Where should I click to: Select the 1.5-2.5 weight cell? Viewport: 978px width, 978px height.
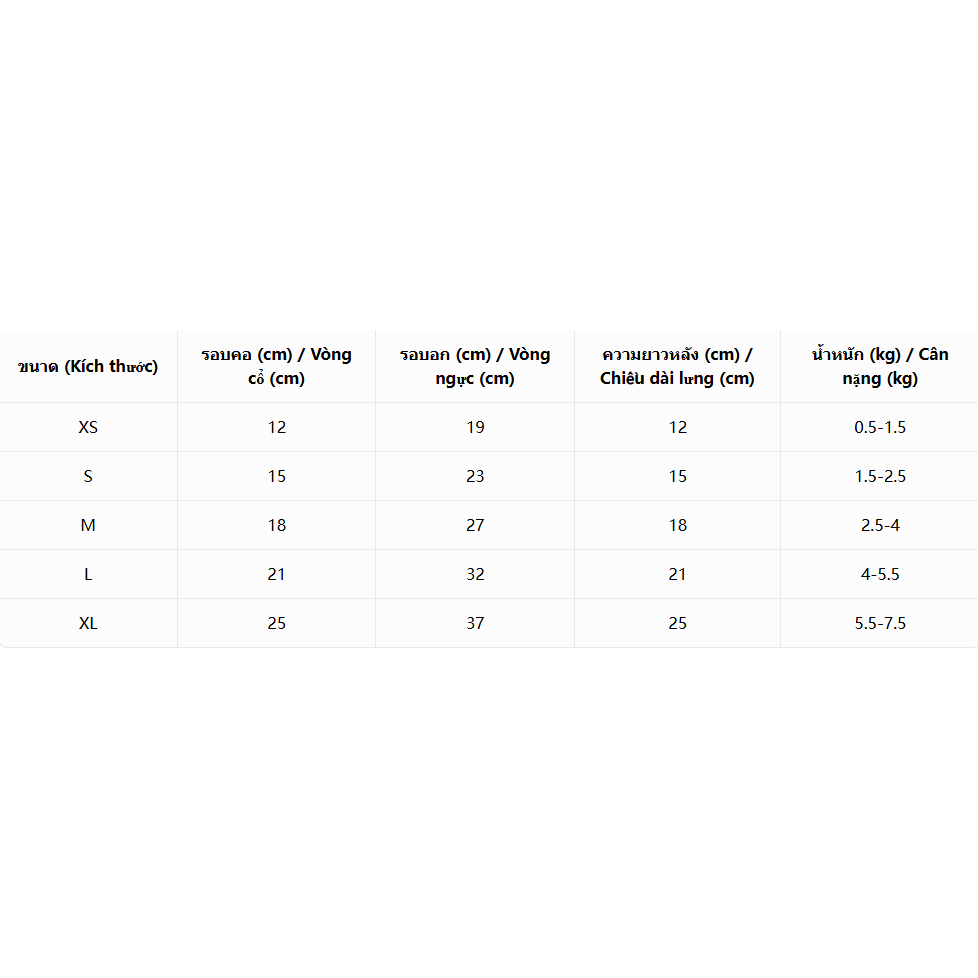click(879, 477)
